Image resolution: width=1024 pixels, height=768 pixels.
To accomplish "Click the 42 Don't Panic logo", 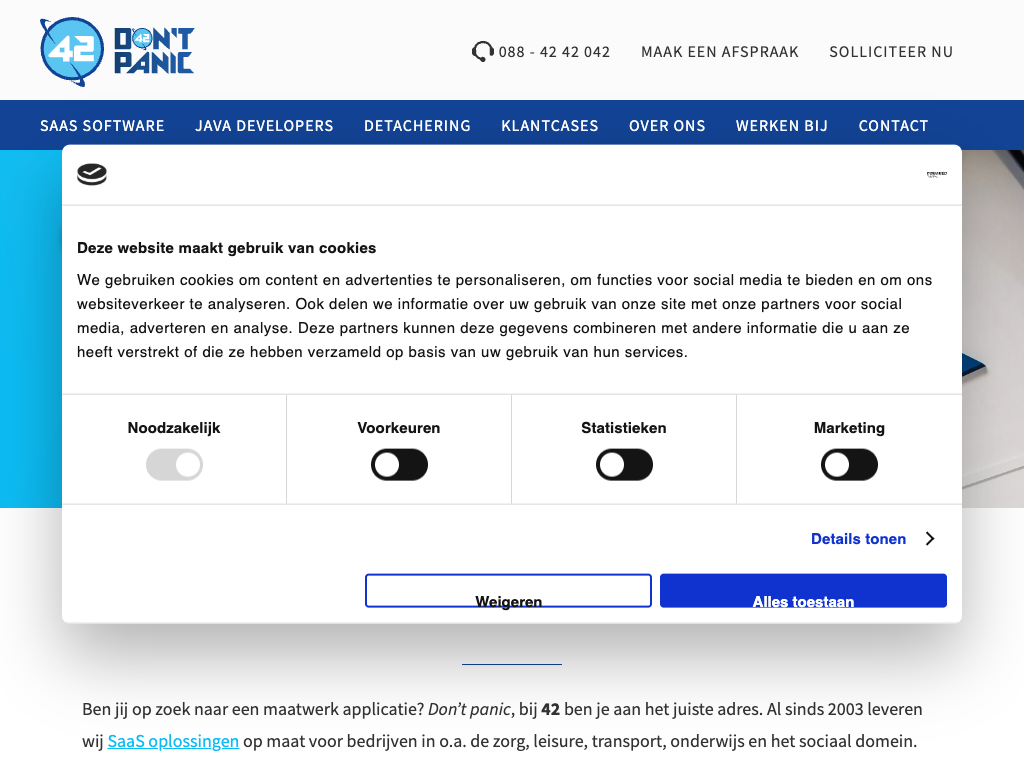I will pos(117,51).
